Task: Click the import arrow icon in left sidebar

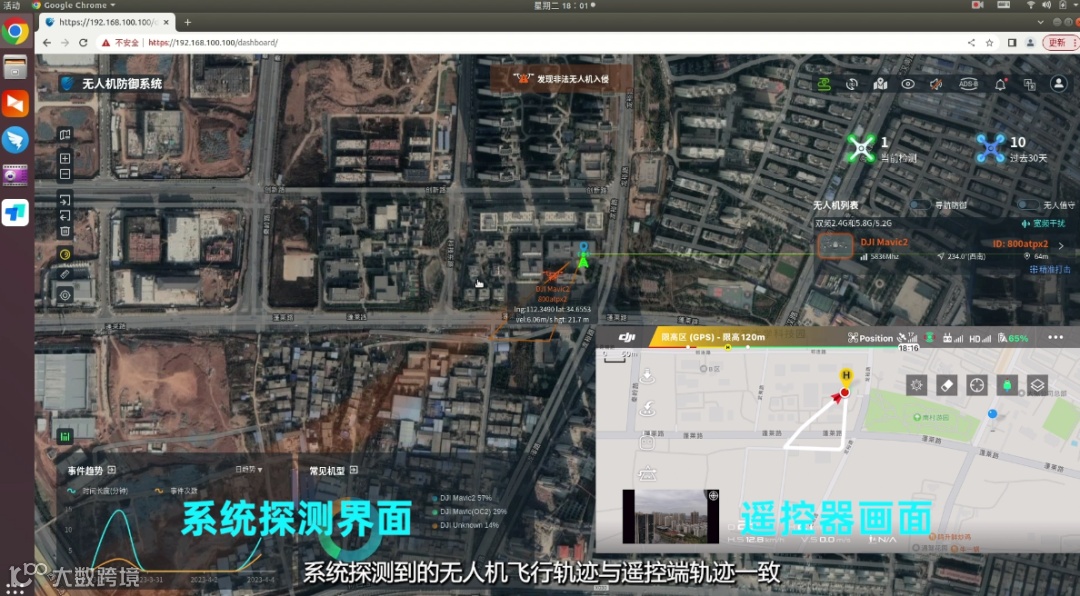Action: (x=65, y=201)
